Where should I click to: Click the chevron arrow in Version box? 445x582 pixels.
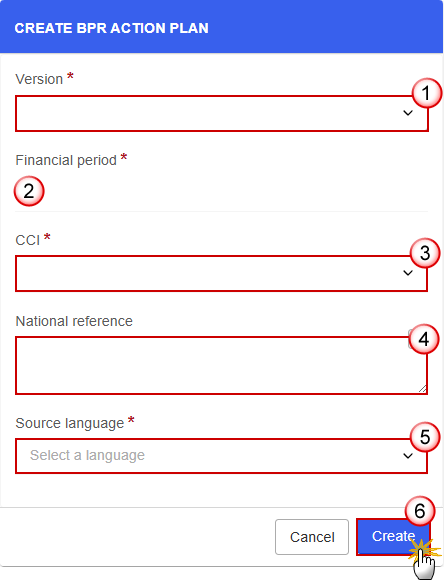(408, 113)
